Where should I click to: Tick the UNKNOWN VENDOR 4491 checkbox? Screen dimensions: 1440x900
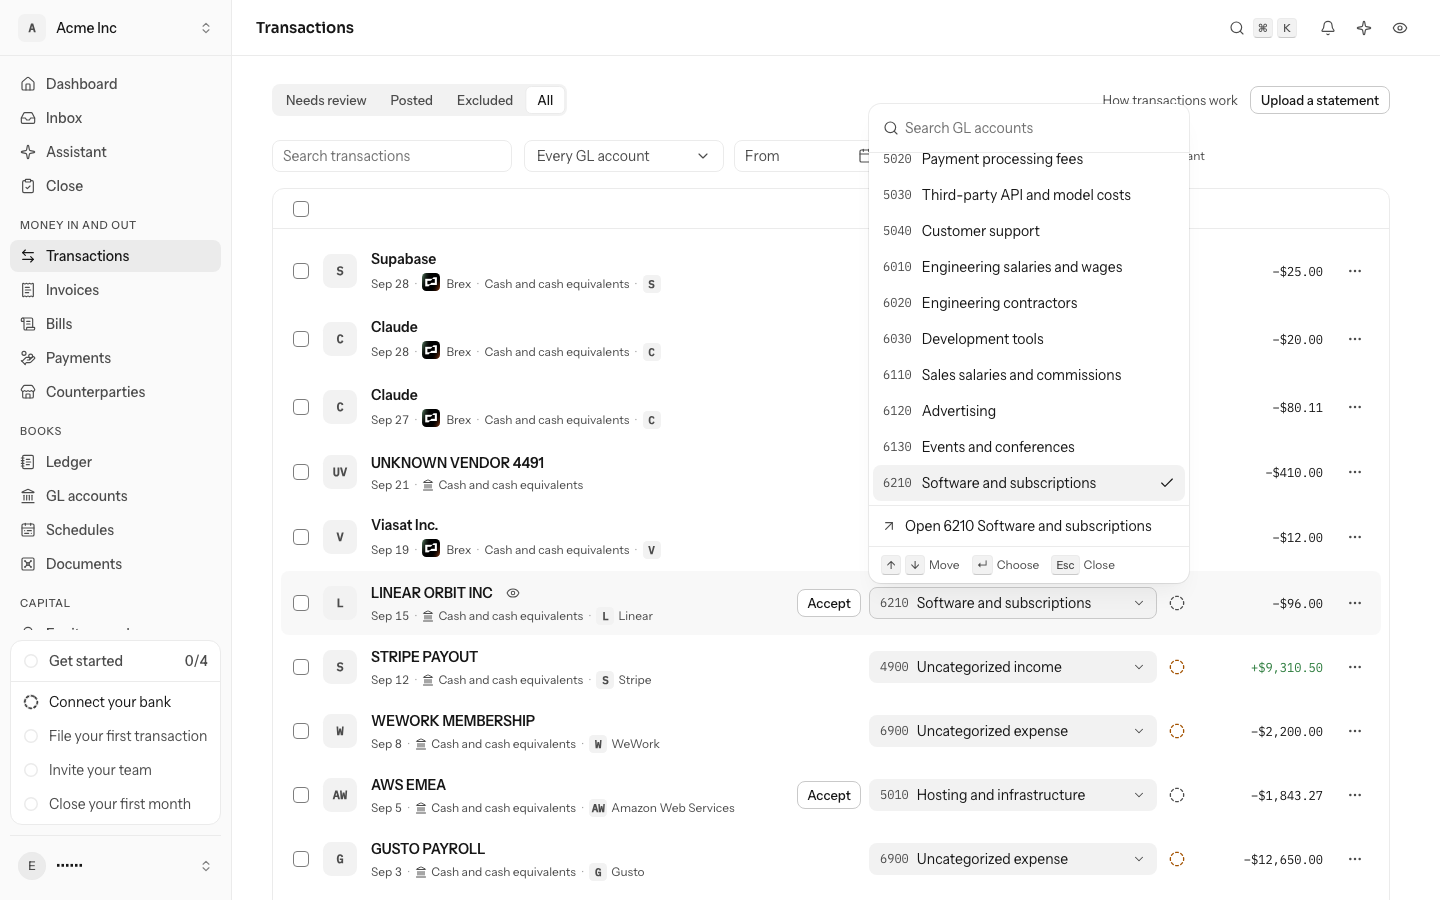[x=301, y=472]
